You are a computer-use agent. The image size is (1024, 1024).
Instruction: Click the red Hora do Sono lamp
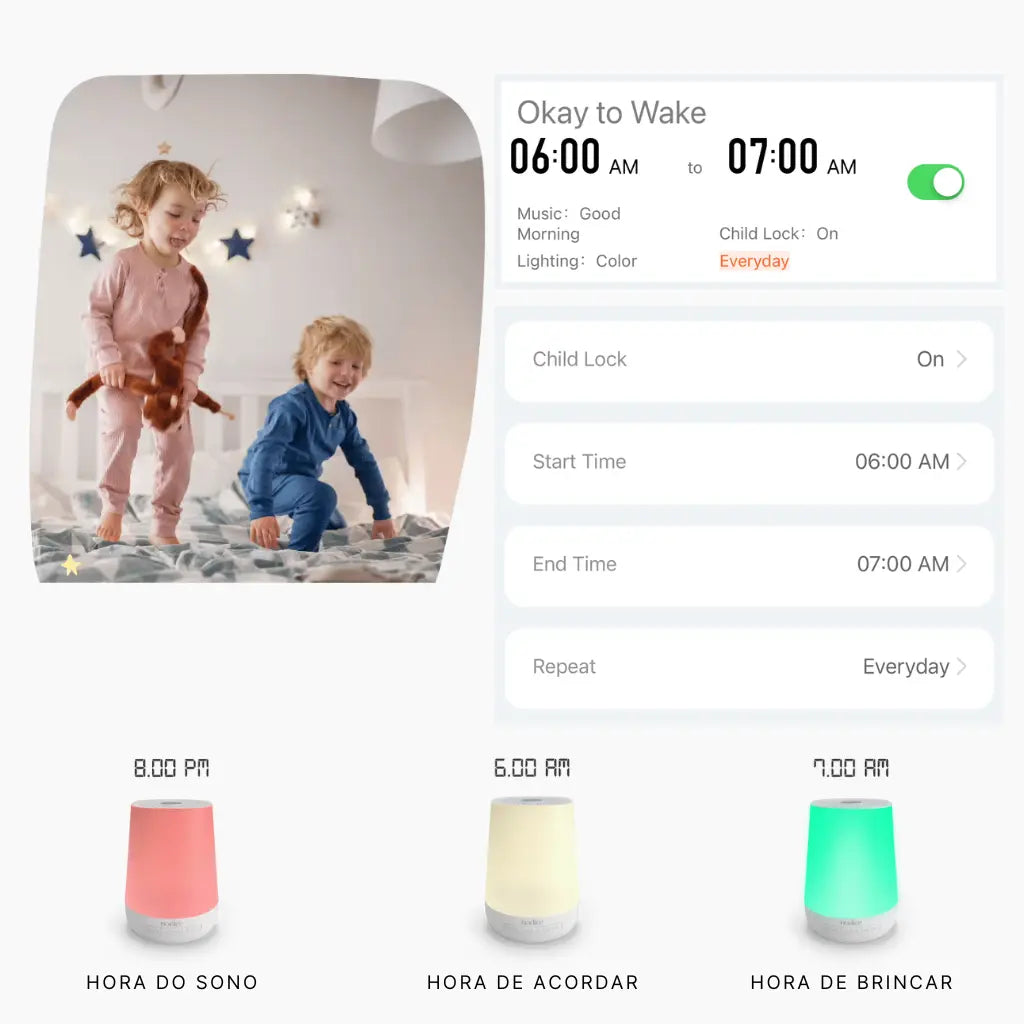171,869
